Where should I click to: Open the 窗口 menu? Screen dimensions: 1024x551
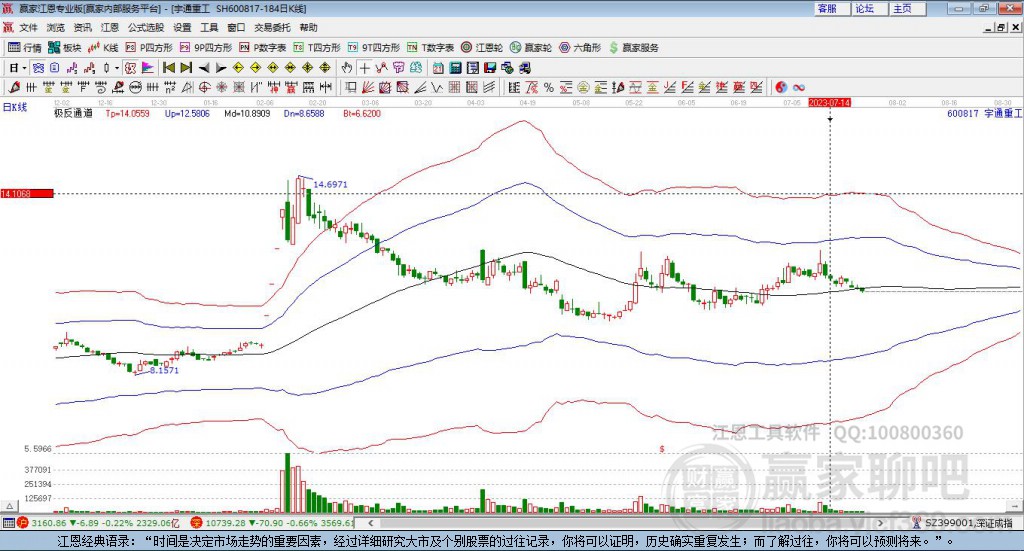pos(236,27)
